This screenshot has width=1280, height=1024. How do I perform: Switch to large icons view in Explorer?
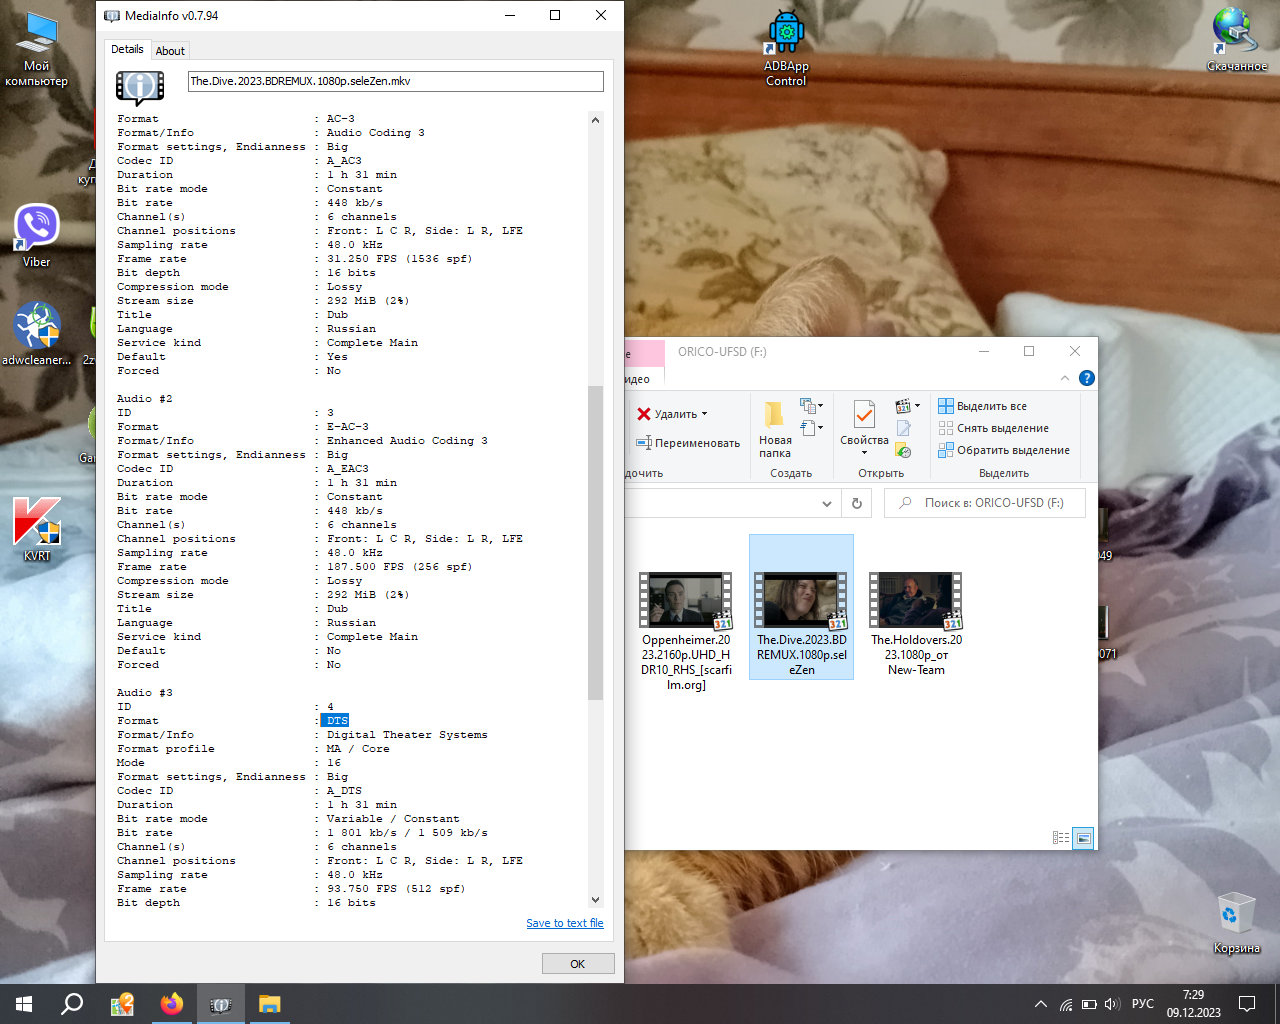(1083, 838)
